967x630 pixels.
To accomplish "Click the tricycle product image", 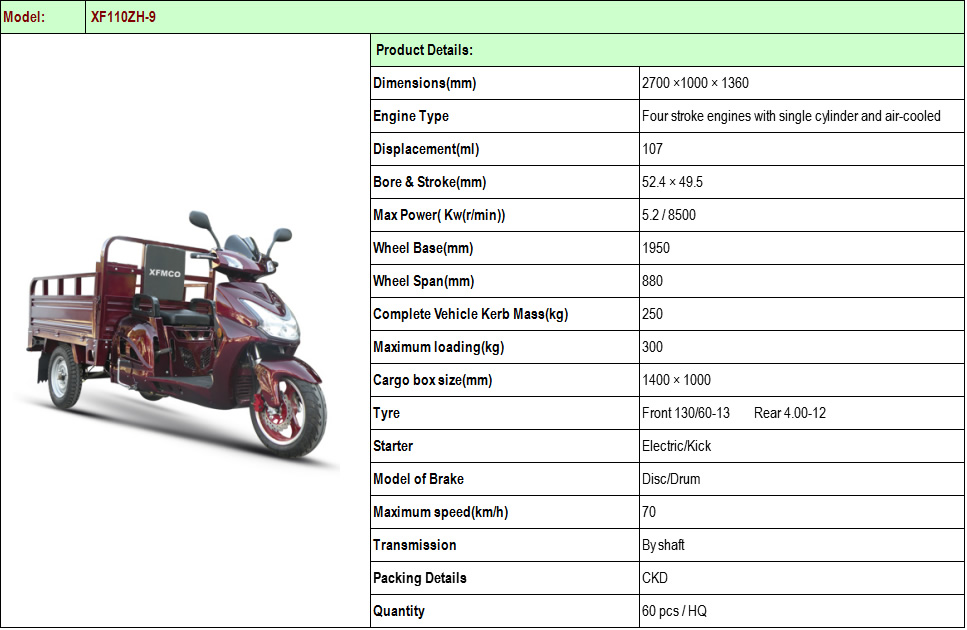I will (179, 338).
